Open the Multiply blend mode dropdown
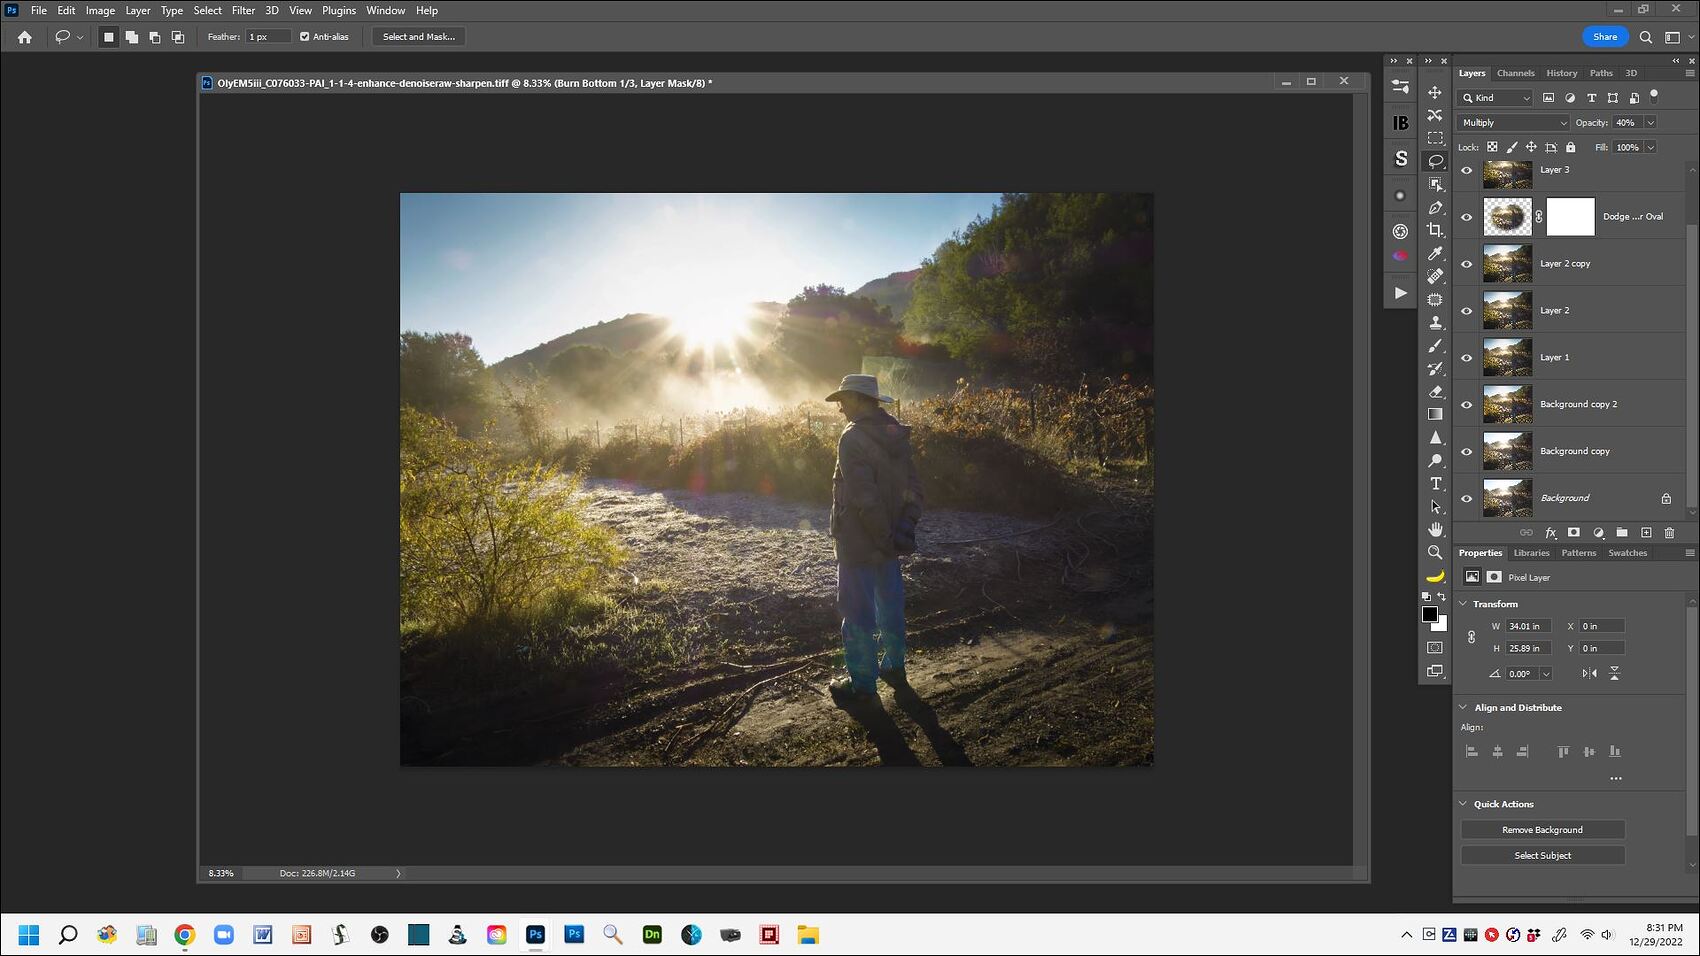1700x956 pixels. pos(1512,122)
